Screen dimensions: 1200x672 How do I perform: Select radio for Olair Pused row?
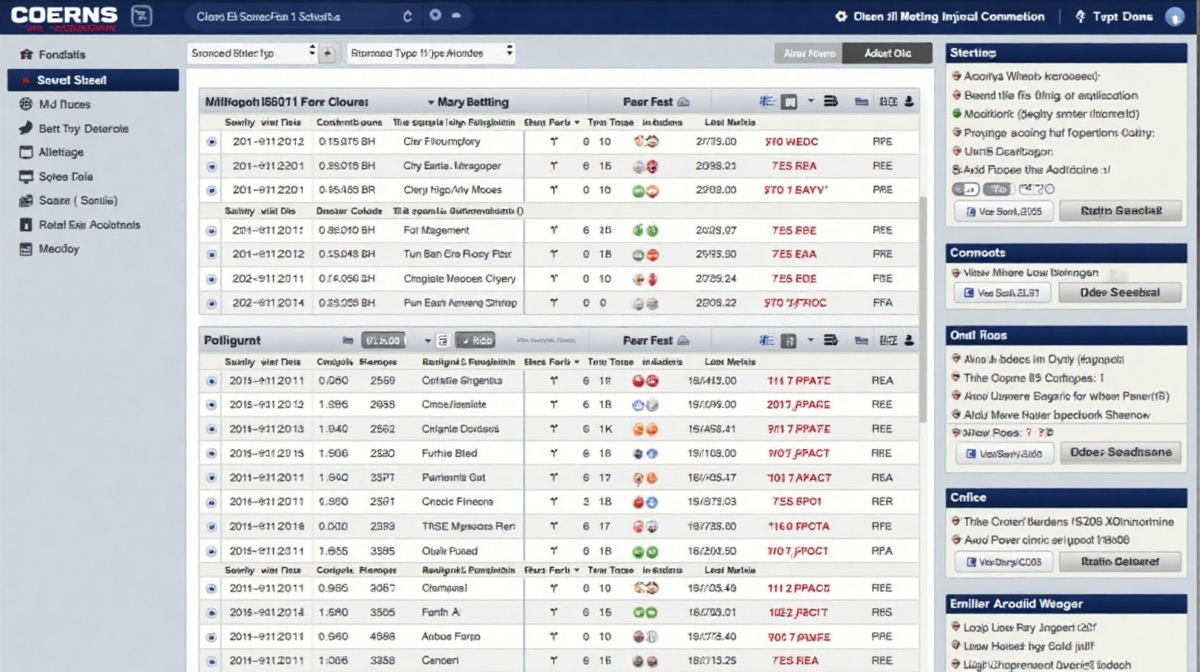211,551
